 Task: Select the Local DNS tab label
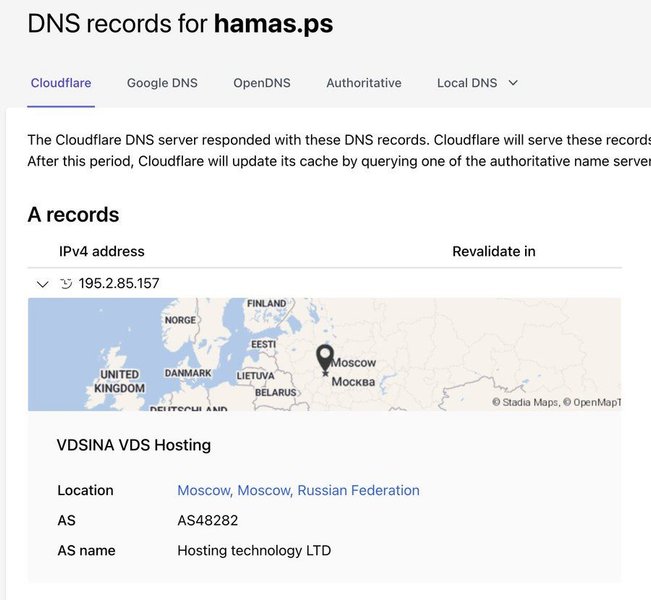click(467, 83)
